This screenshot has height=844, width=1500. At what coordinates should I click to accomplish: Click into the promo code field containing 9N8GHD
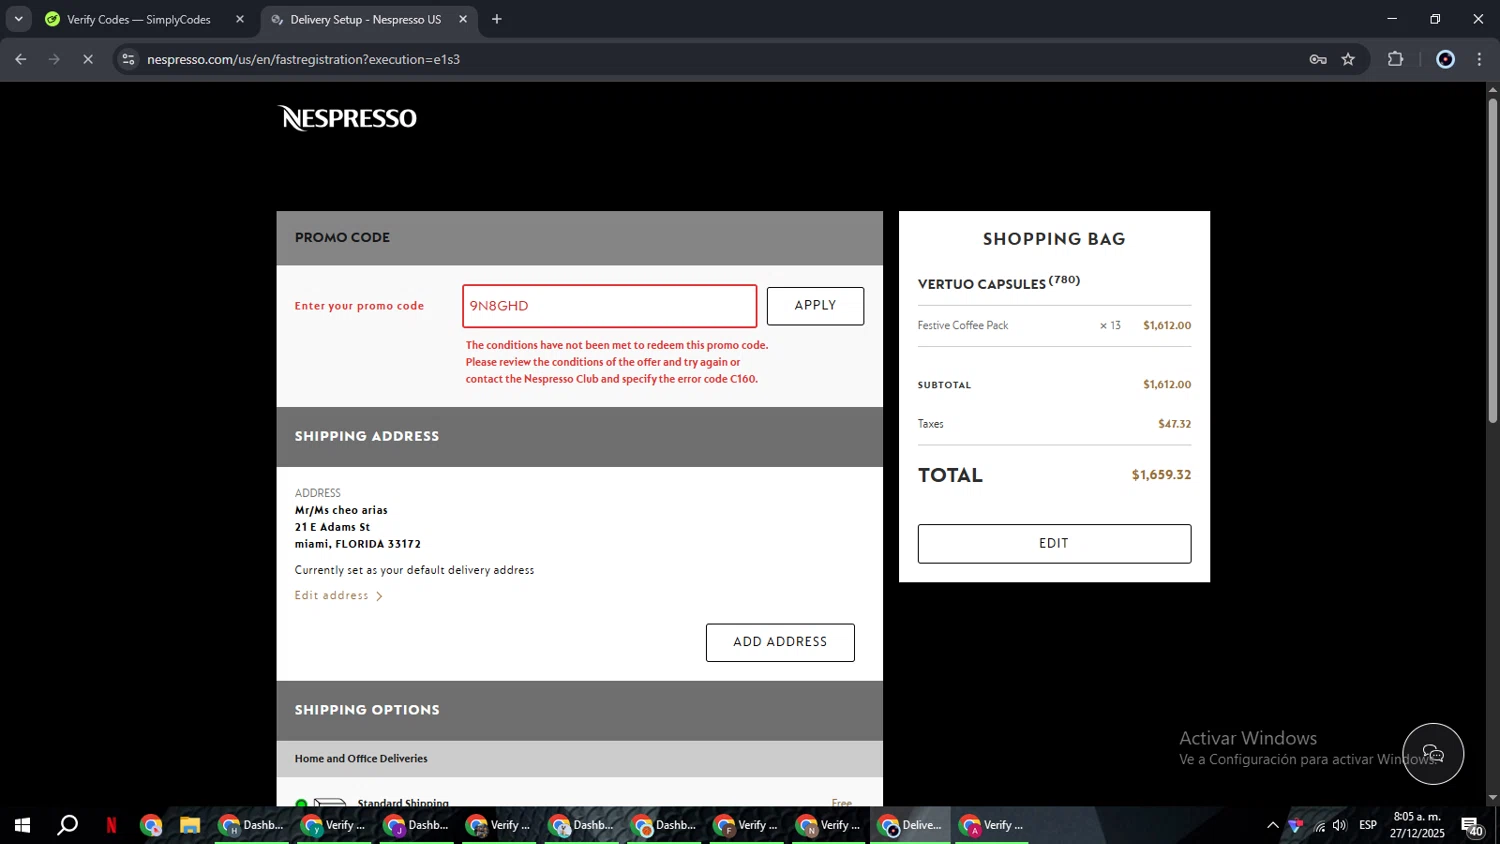click(609, 306)
